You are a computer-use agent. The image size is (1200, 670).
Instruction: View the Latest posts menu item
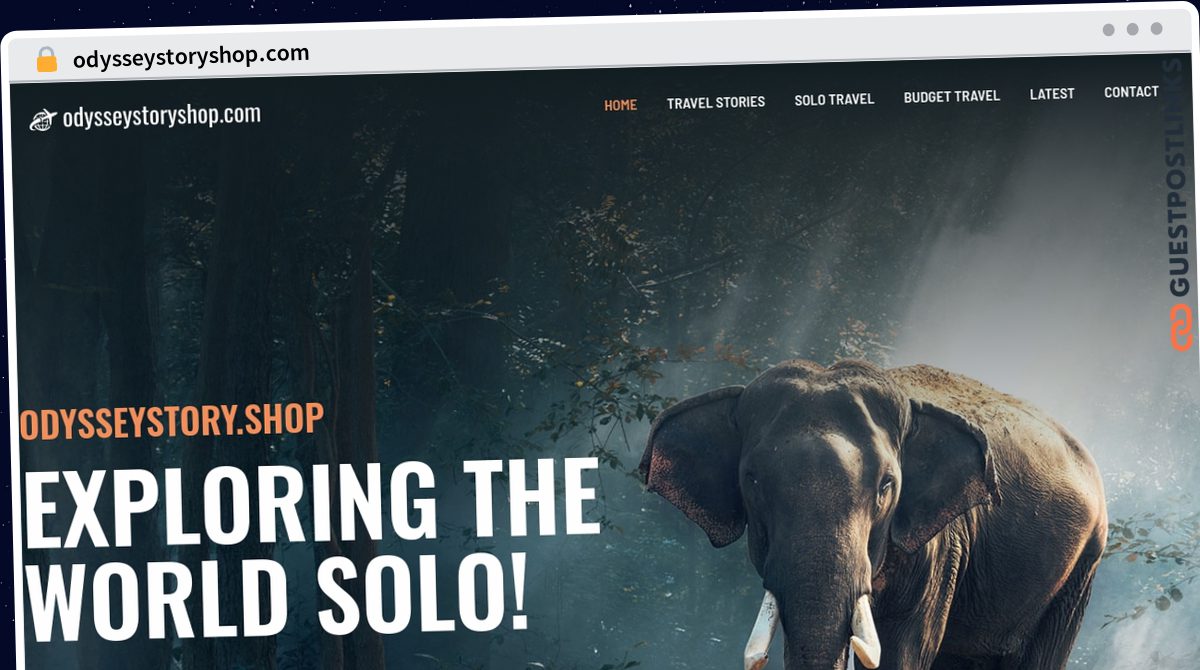click(x=1052, y=94)
